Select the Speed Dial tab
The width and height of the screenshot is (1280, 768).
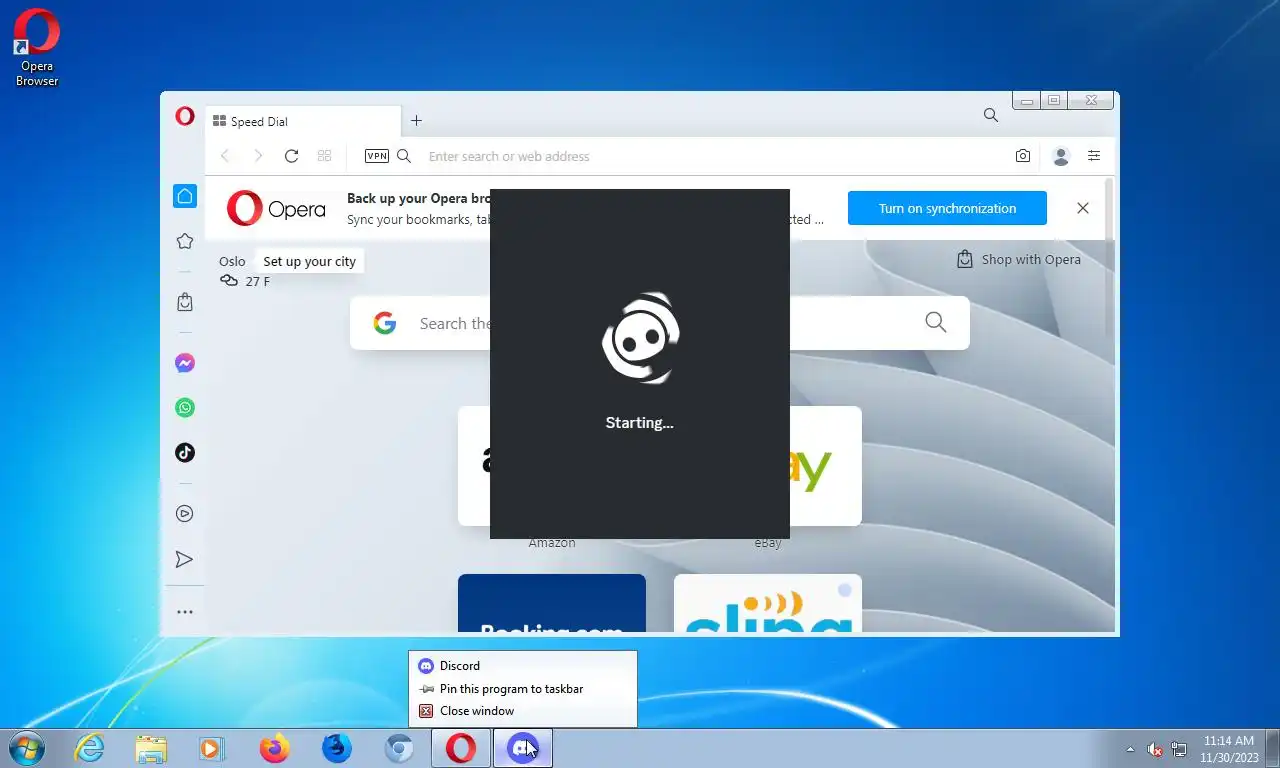(303, 121)
